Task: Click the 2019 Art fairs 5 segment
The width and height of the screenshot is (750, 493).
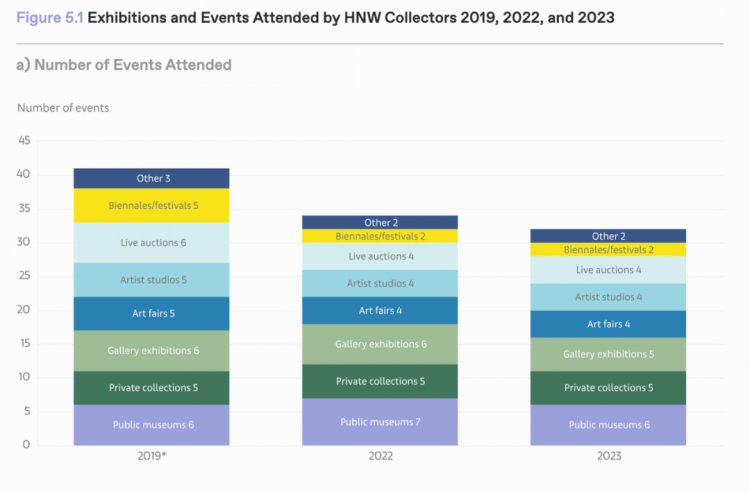Action: [151, 314]
